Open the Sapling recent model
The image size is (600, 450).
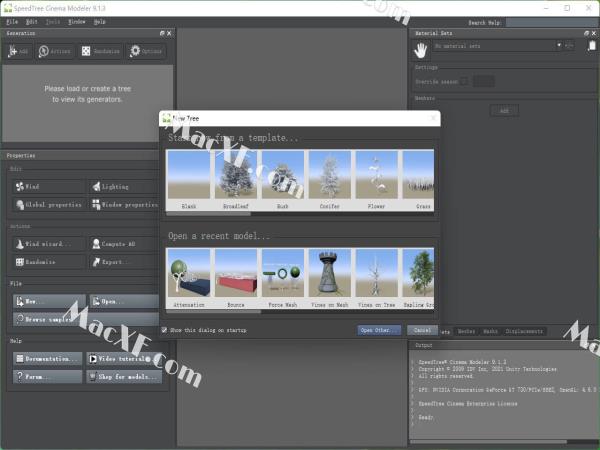[418, 278]
